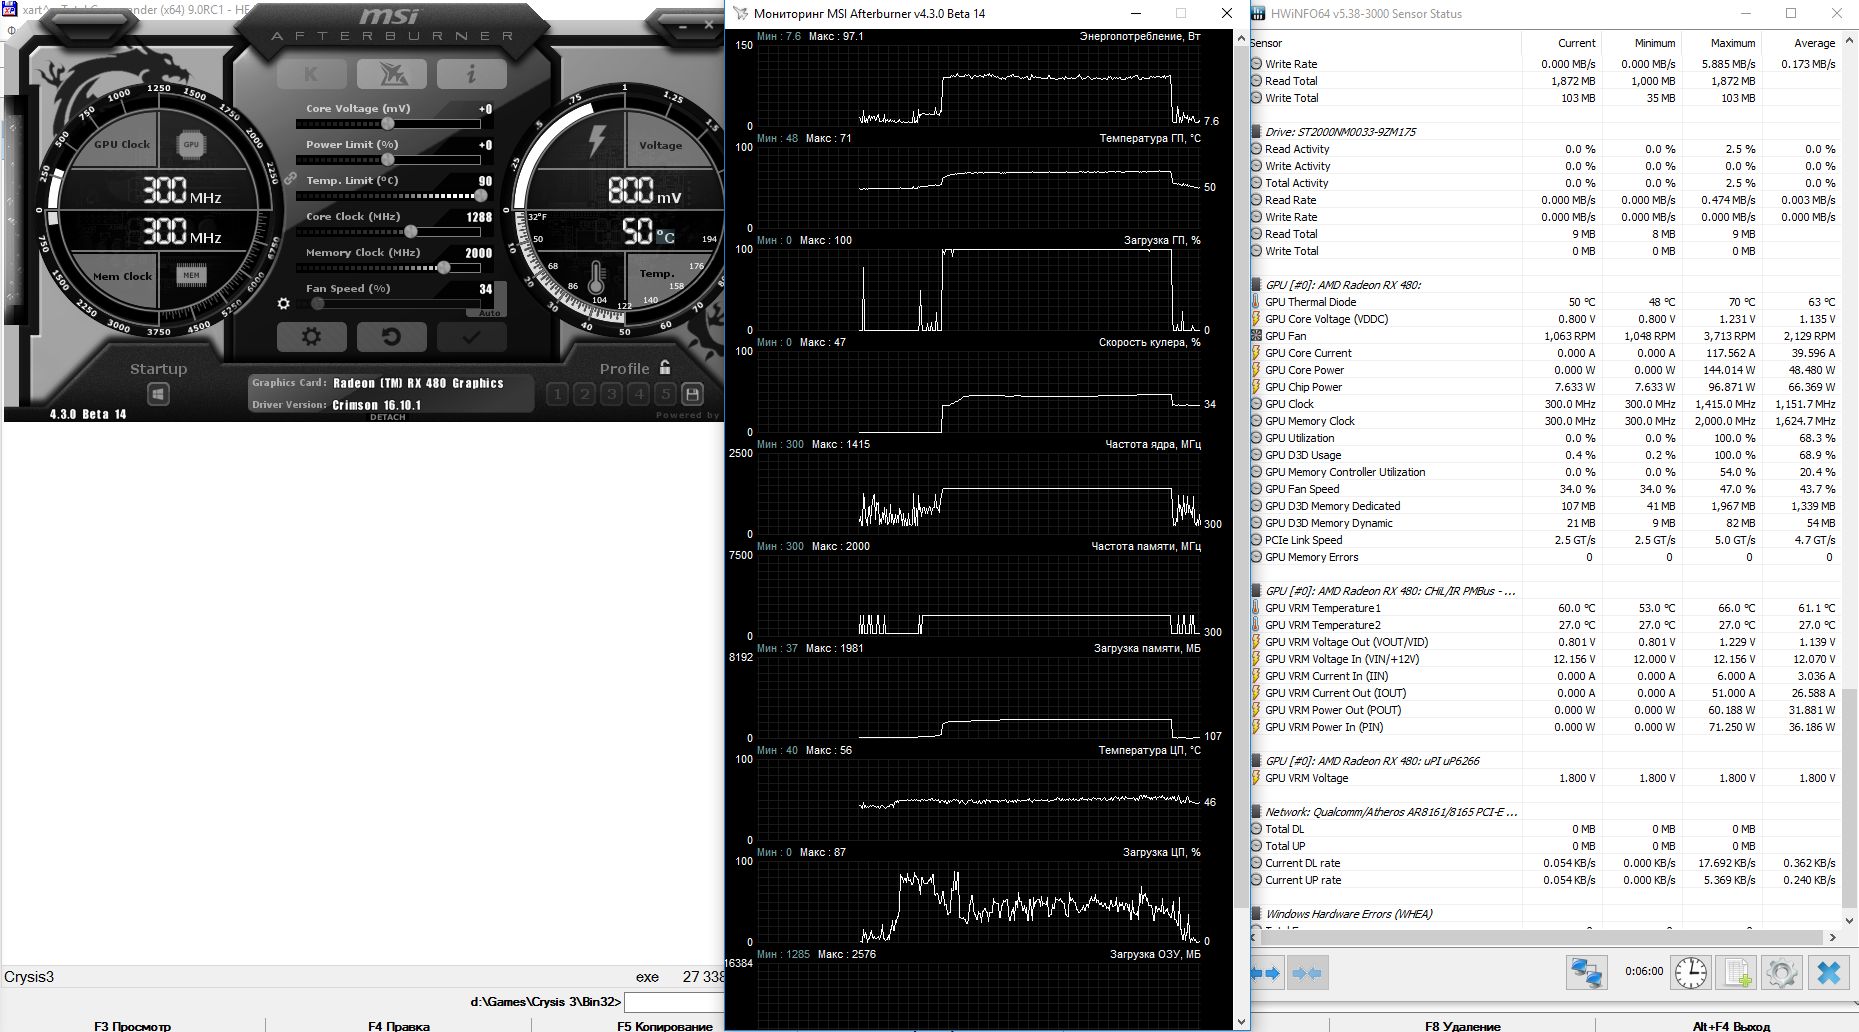This screenshot has height=1032, width=1859.
Task: Select Afterburner profile slot 4
Action: coord(639,394)
